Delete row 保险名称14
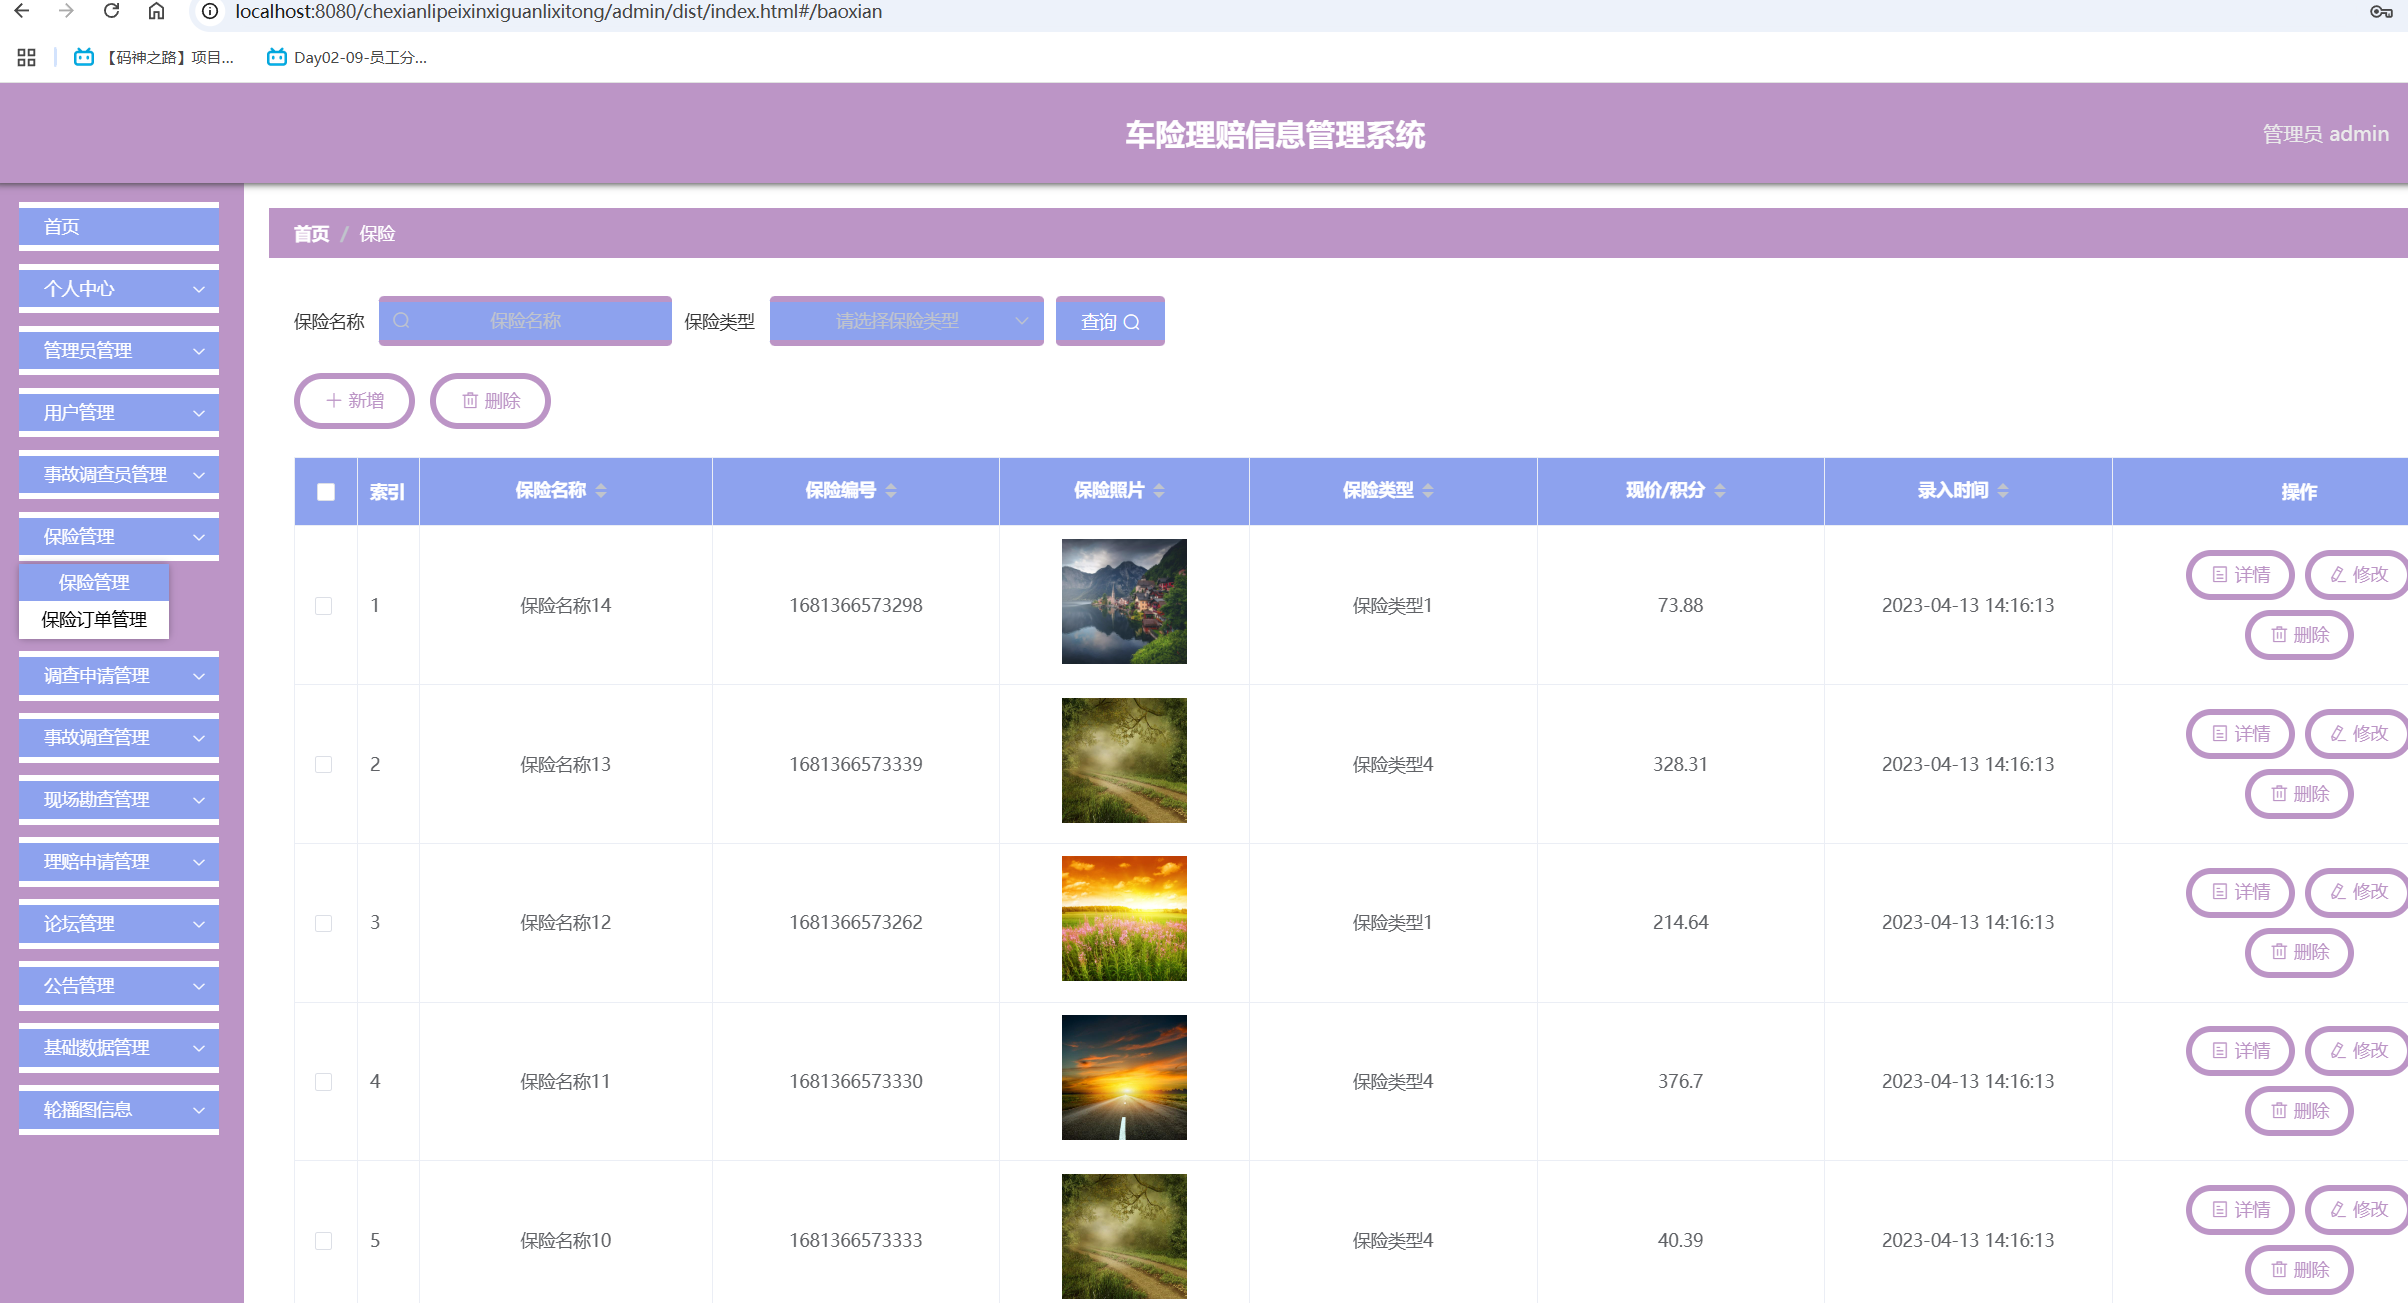This screenshot has width=2408, height=1303. (x=2299, y=635)
